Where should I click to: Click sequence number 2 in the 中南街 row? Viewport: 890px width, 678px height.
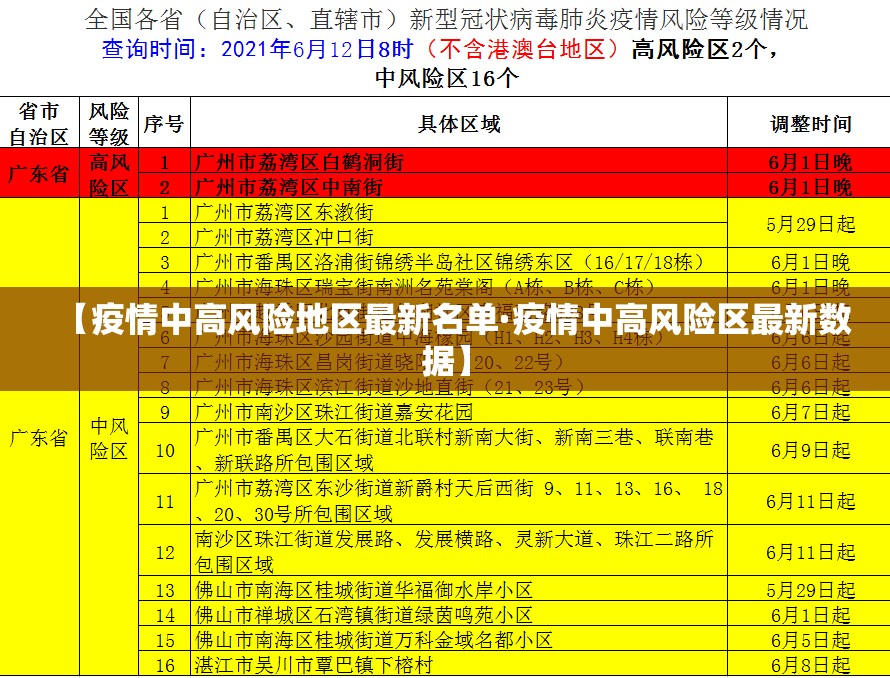click(x=165, y=187)
